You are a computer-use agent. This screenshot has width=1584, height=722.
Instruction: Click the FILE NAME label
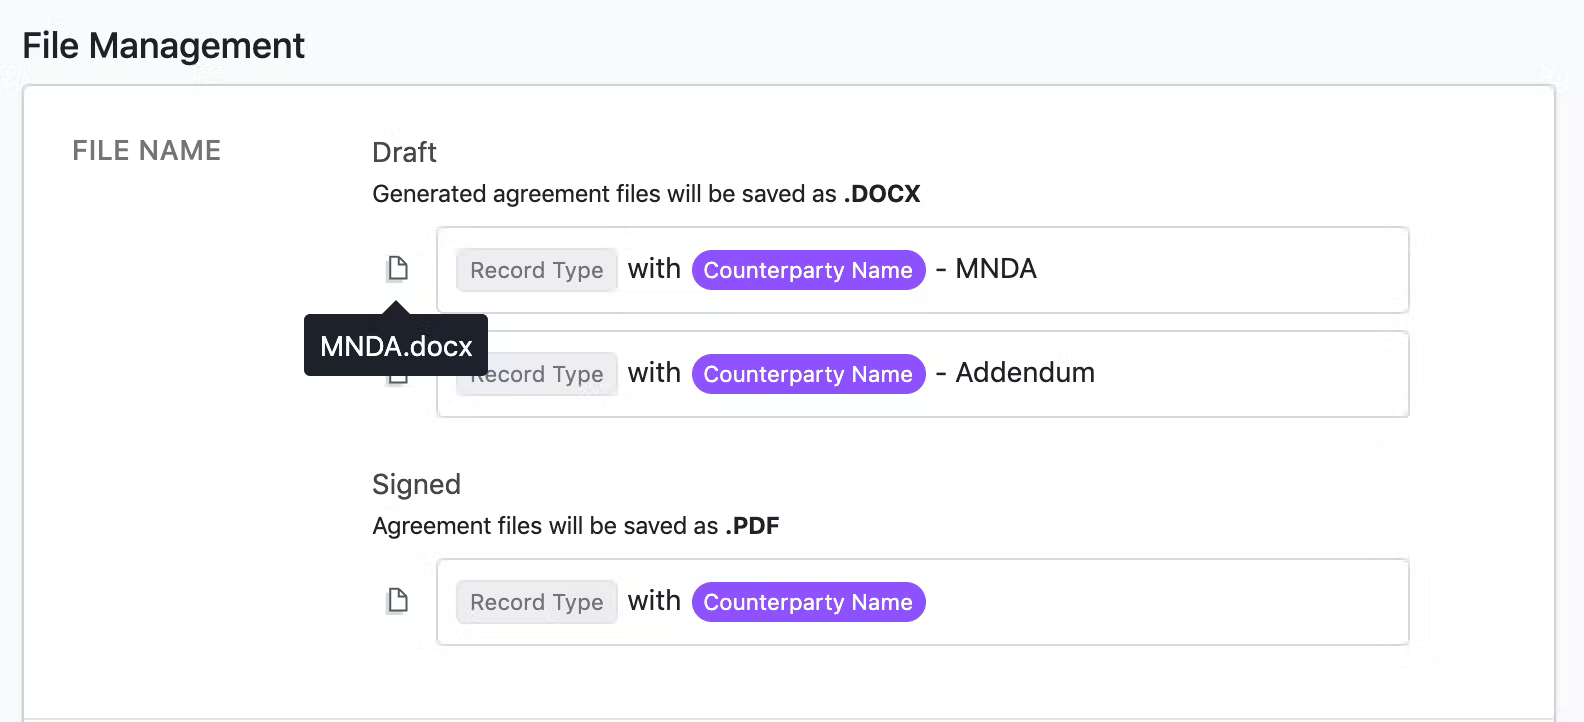point(146,150)
